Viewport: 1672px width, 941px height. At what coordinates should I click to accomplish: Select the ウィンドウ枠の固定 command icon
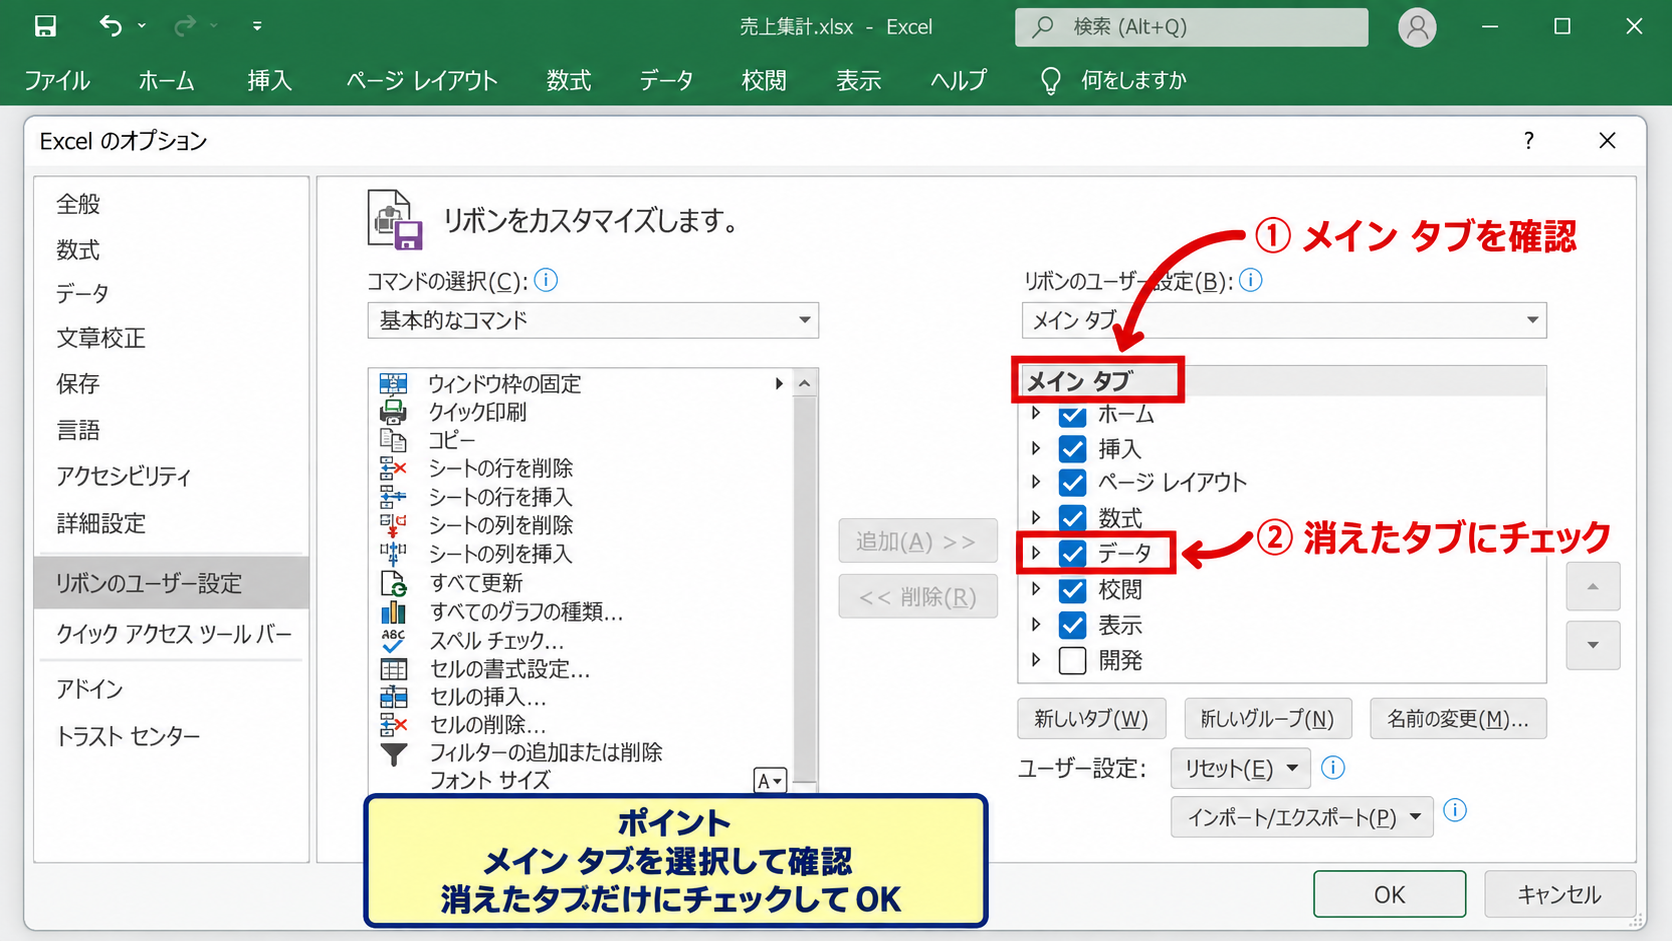coord(394,383)
